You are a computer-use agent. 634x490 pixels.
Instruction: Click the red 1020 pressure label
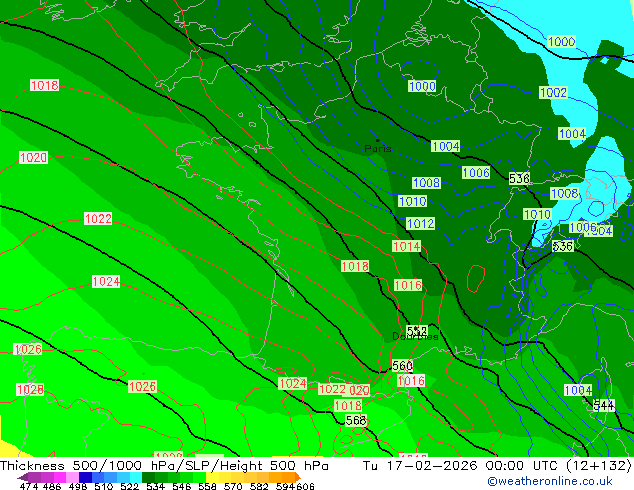(34, 157)
